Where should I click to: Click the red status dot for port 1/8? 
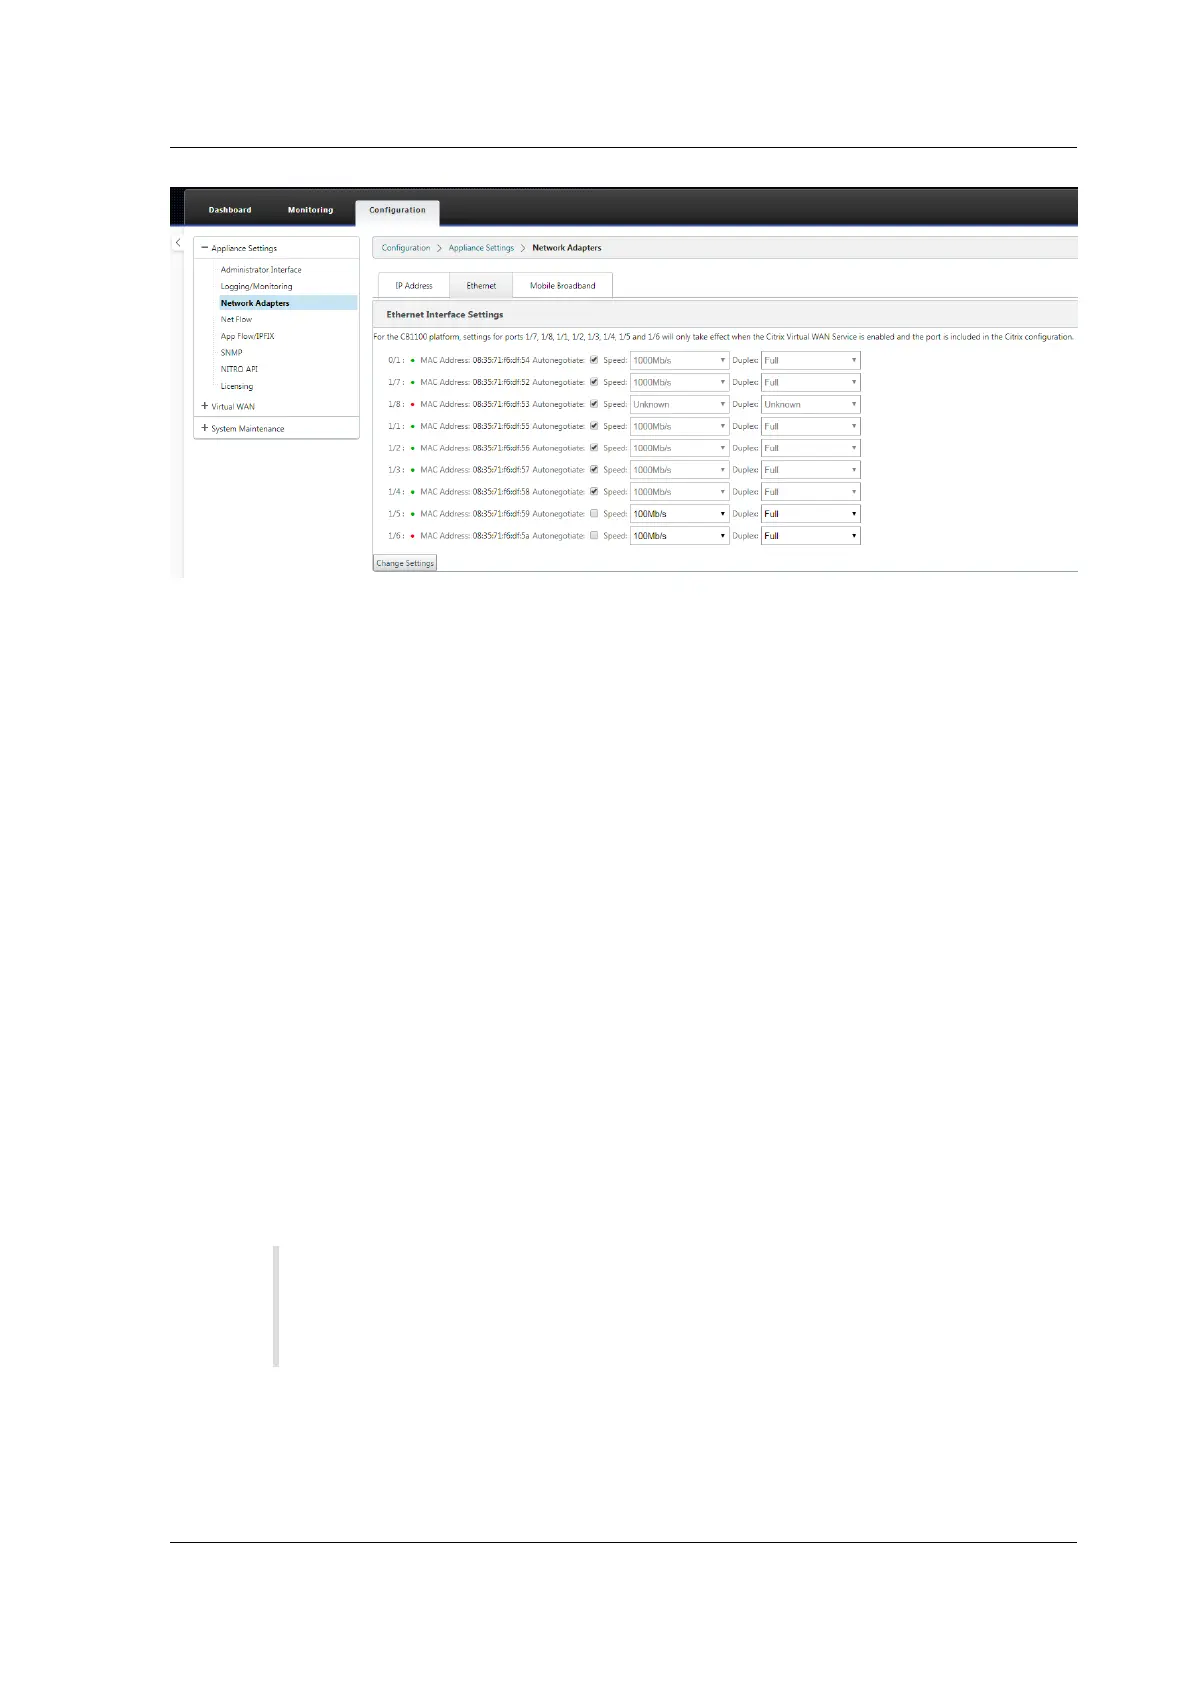[x=412, y=404]
